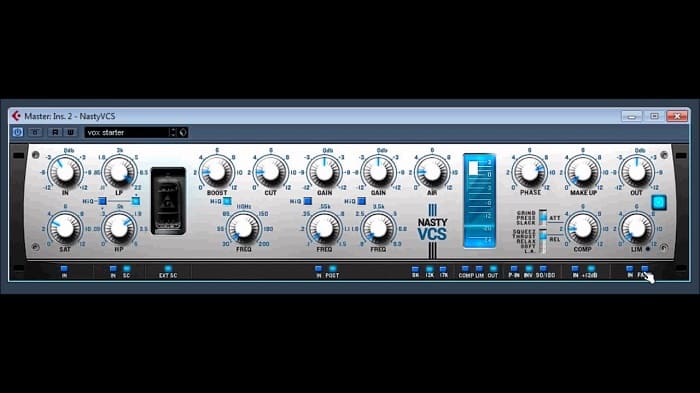The width and height of the screenshot is (700, 393).
Task: Click the REL release mode slider
Action: (x=543, y=241)
